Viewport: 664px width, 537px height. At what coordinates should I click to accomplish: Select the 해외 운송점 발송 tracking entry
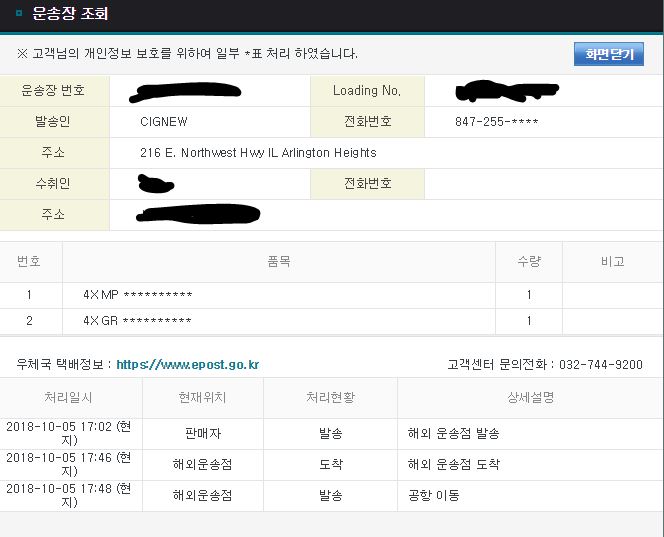453,433
